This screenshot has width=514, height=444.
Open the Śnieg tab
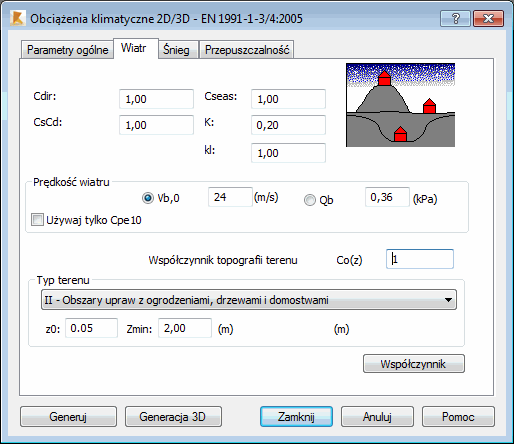point(176,50)
